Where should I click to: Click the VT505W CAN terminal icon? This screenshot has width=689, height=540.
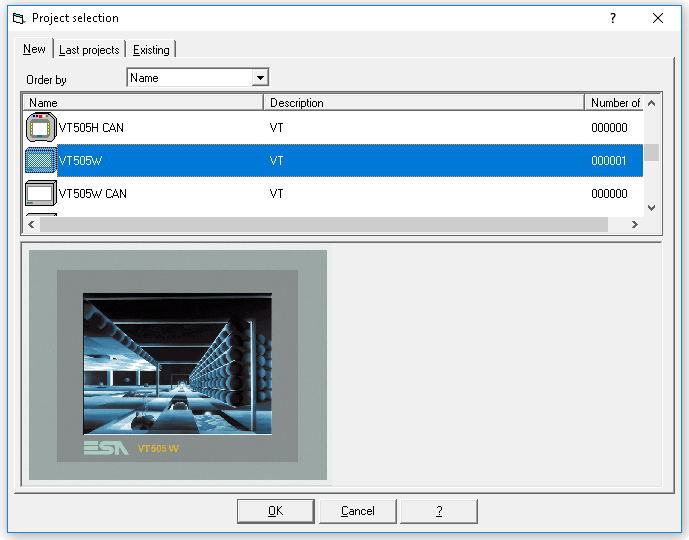(41, 193)
